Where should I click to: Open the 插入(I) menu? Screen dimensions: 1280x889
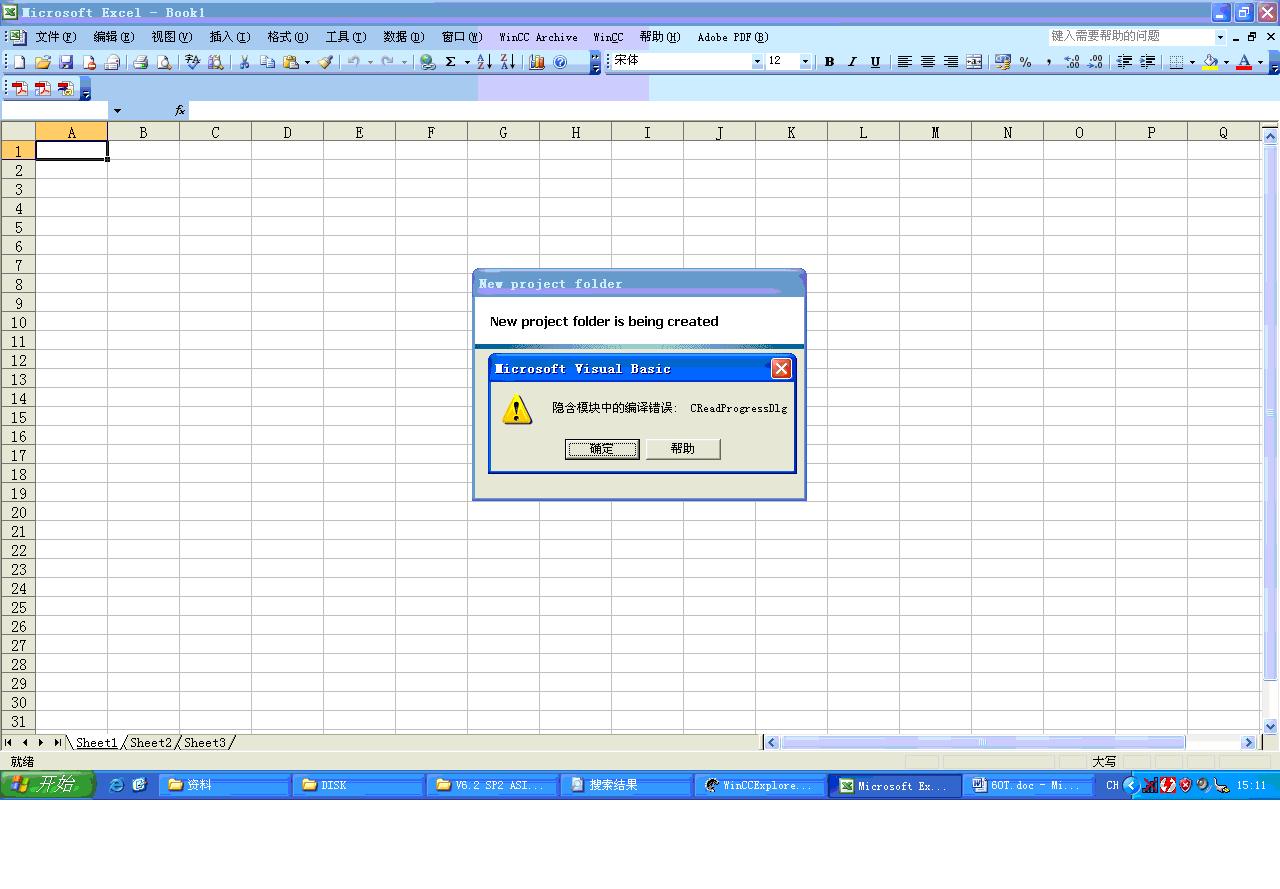coord(229,37)
